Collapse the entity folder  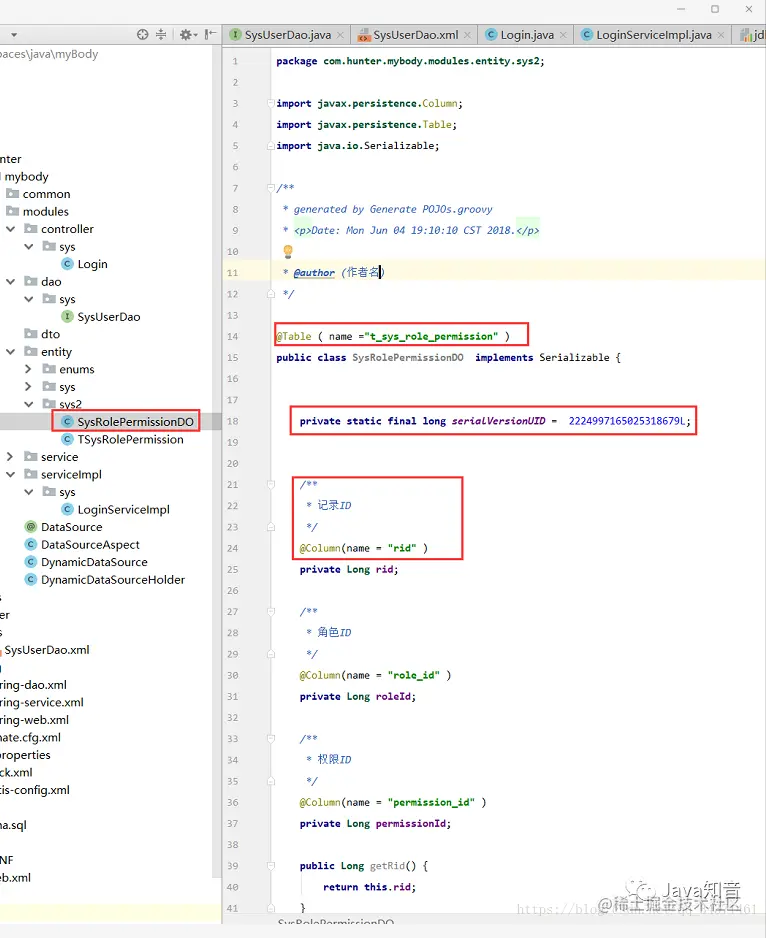click(x=10, y=352)
